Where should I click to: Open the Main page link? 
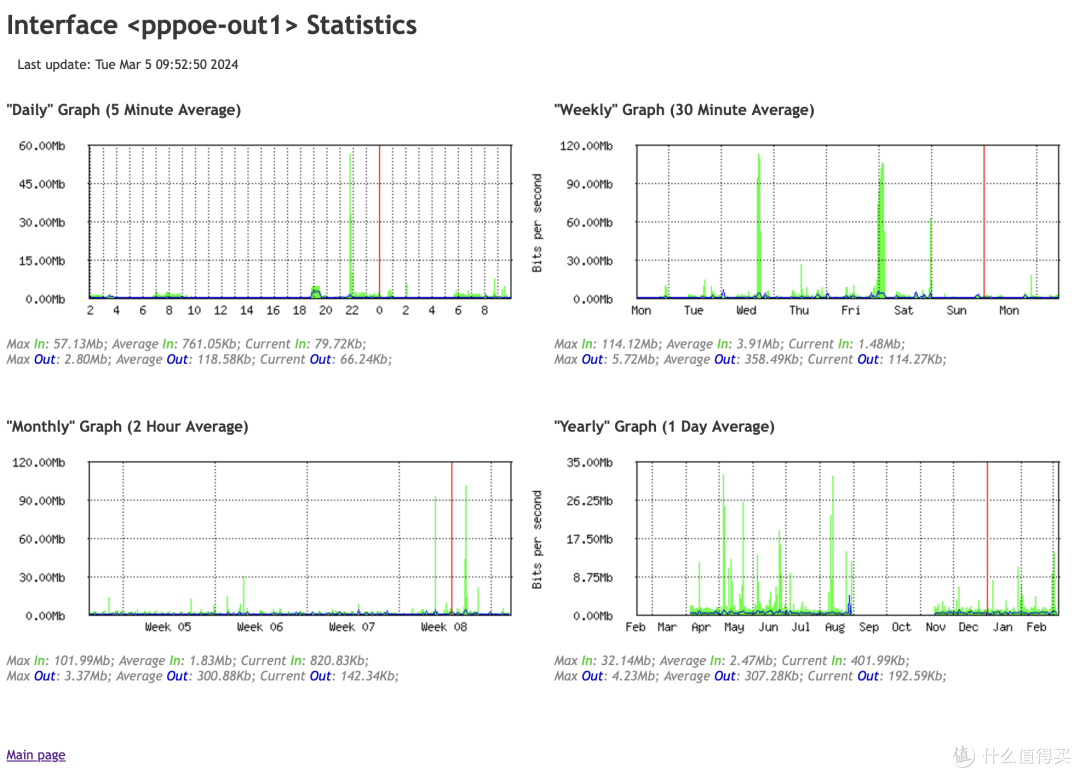point(36,755)
